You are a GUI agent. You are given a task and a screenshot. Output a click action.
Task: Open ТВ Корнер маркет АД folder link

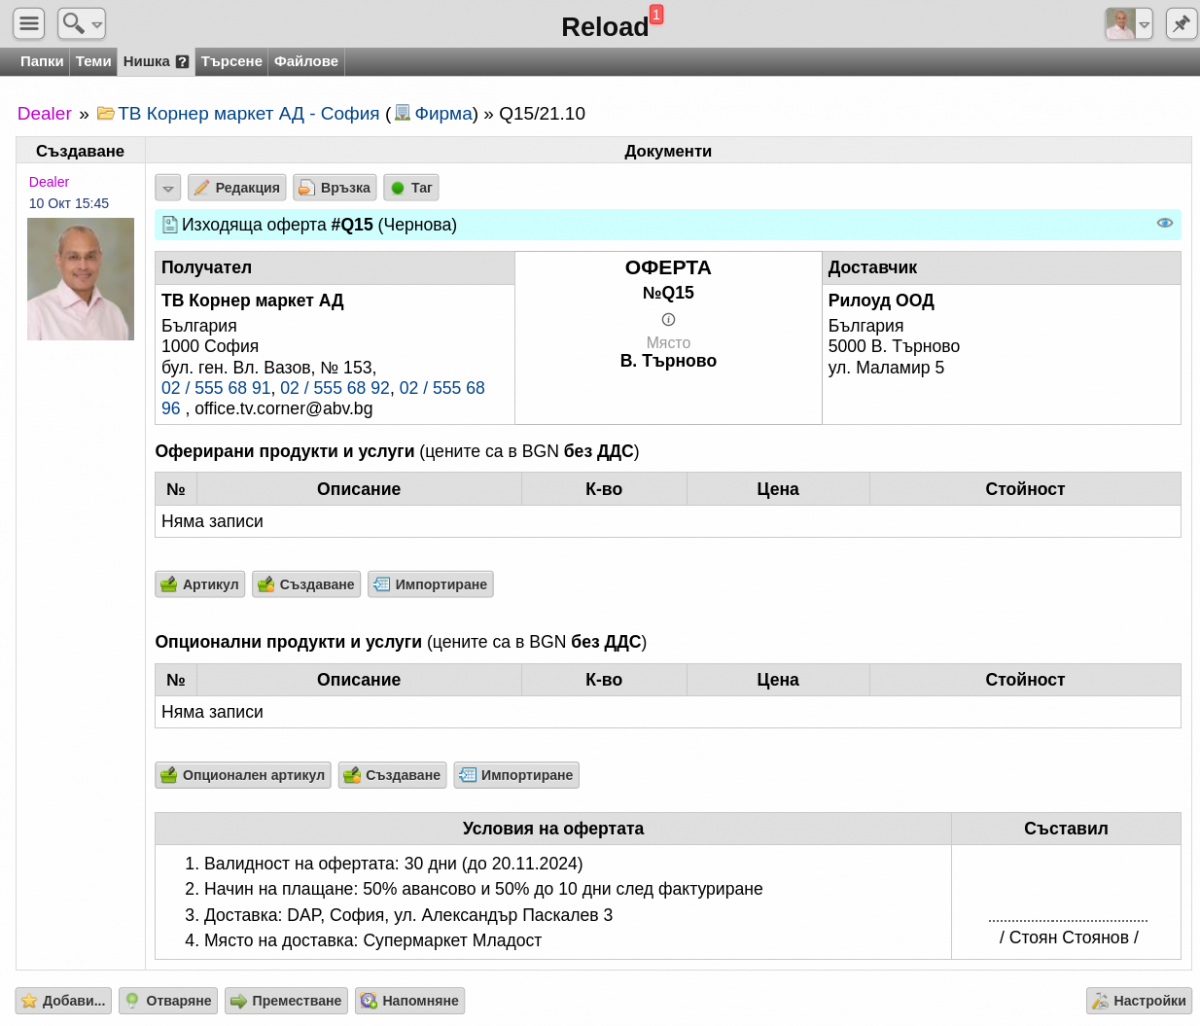249,113
